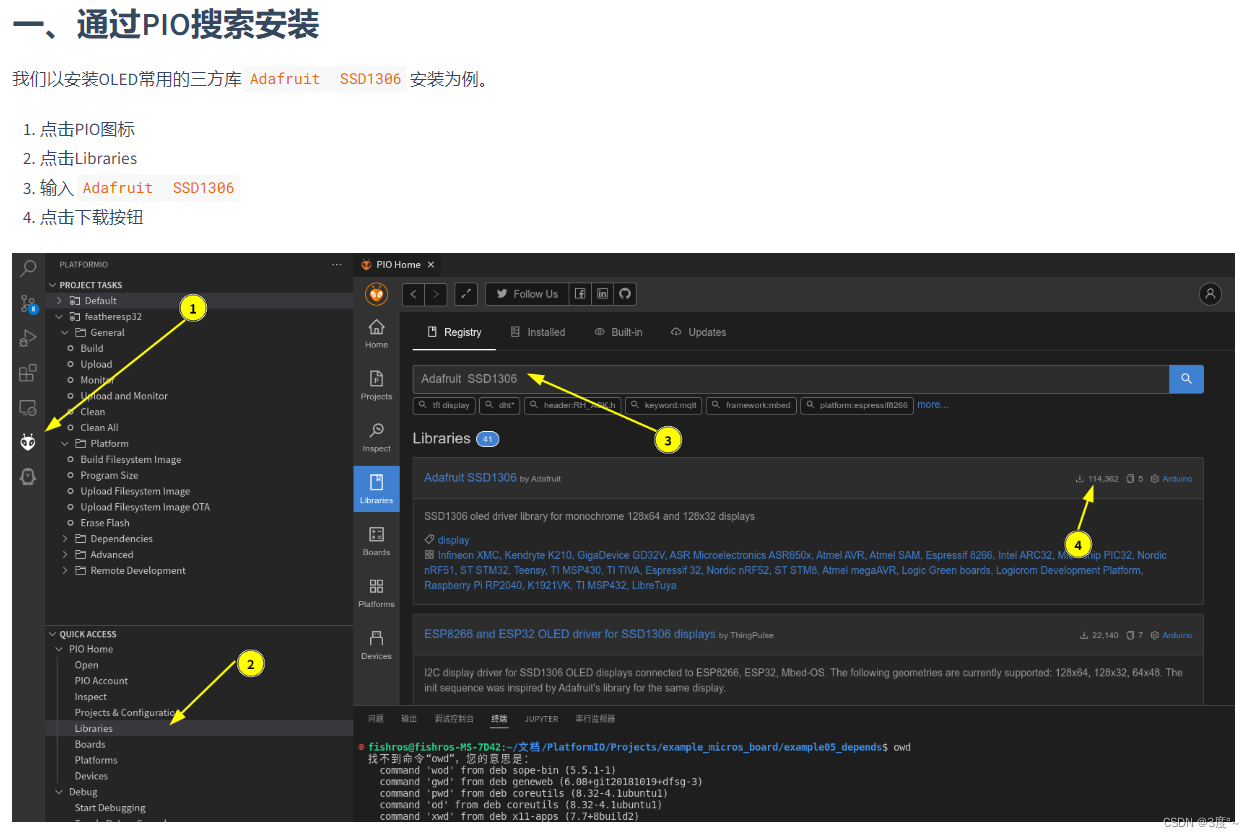Open PIO Account under Quick Access
Screen dimensions: 1254x838
point(101,681)
